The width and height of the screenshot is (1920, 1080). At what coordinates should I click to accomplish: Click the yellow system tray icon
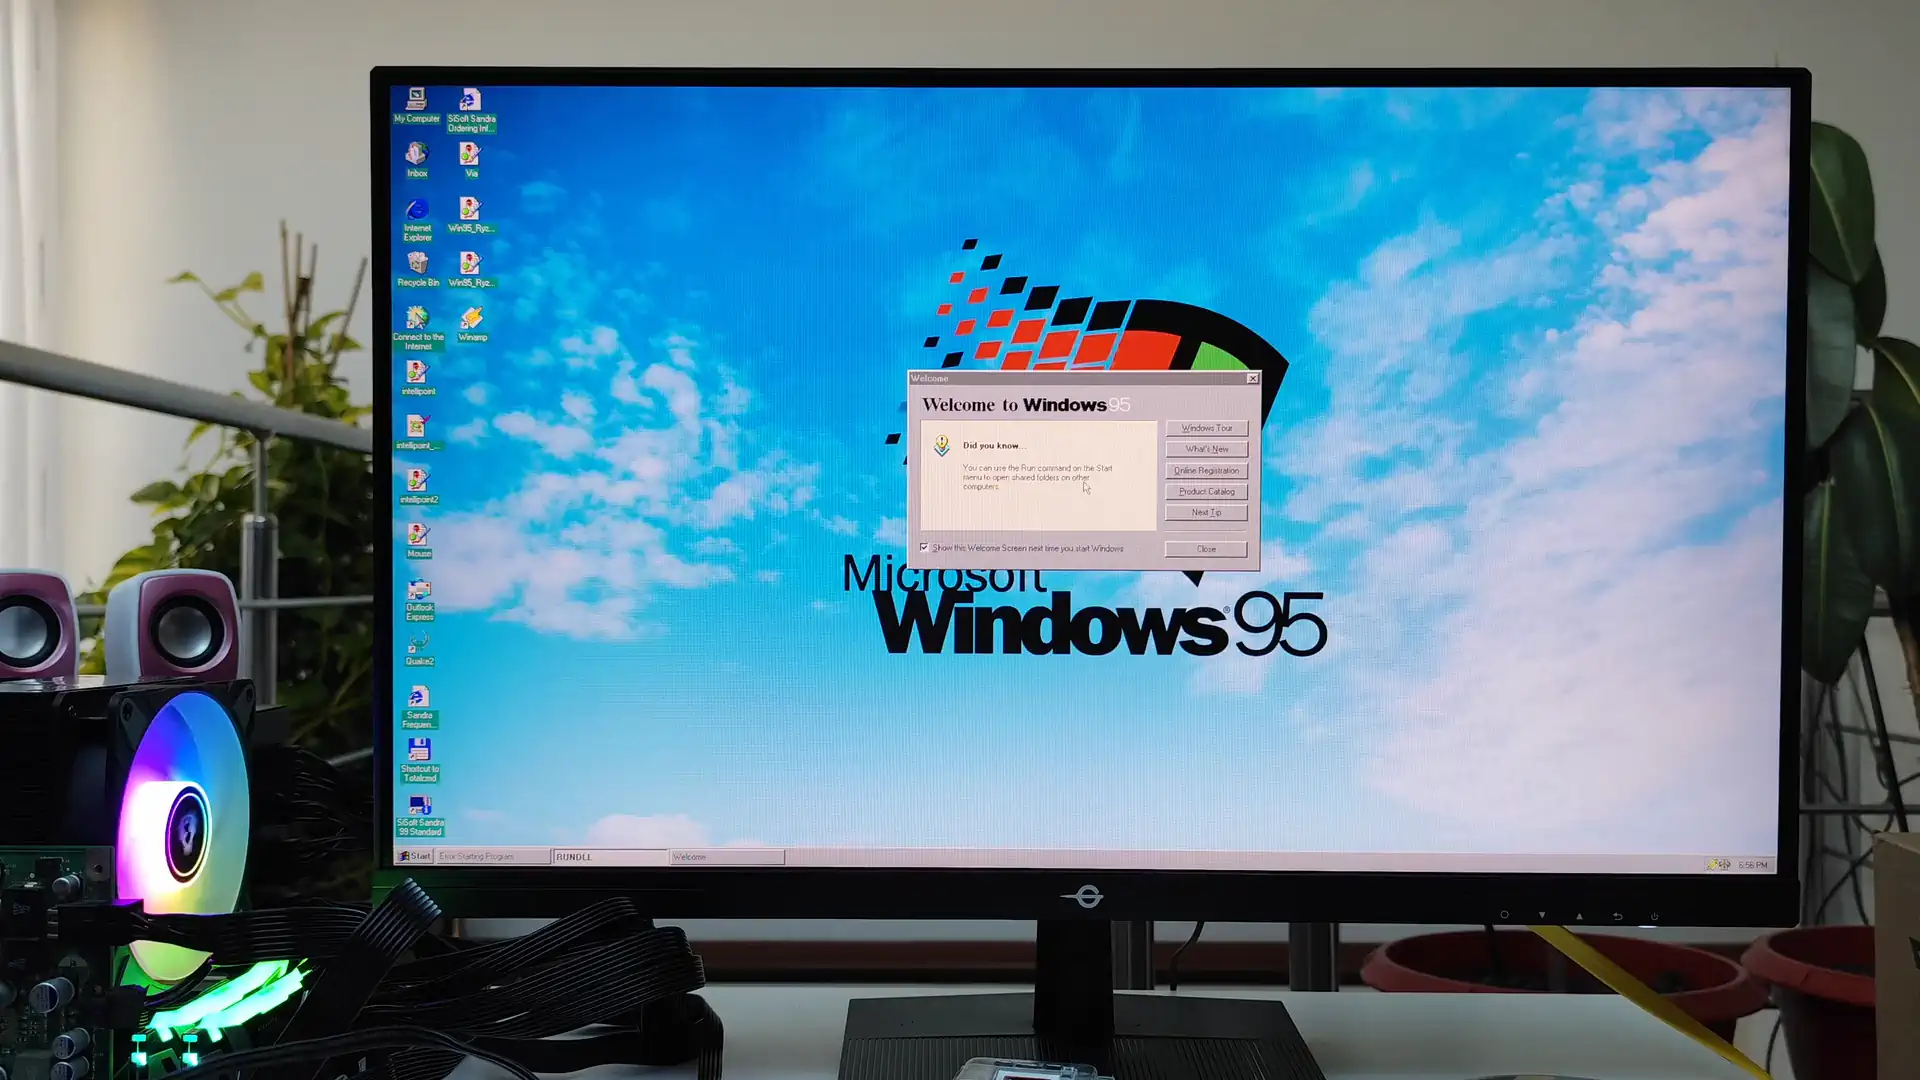click(x=1712, y=864)
